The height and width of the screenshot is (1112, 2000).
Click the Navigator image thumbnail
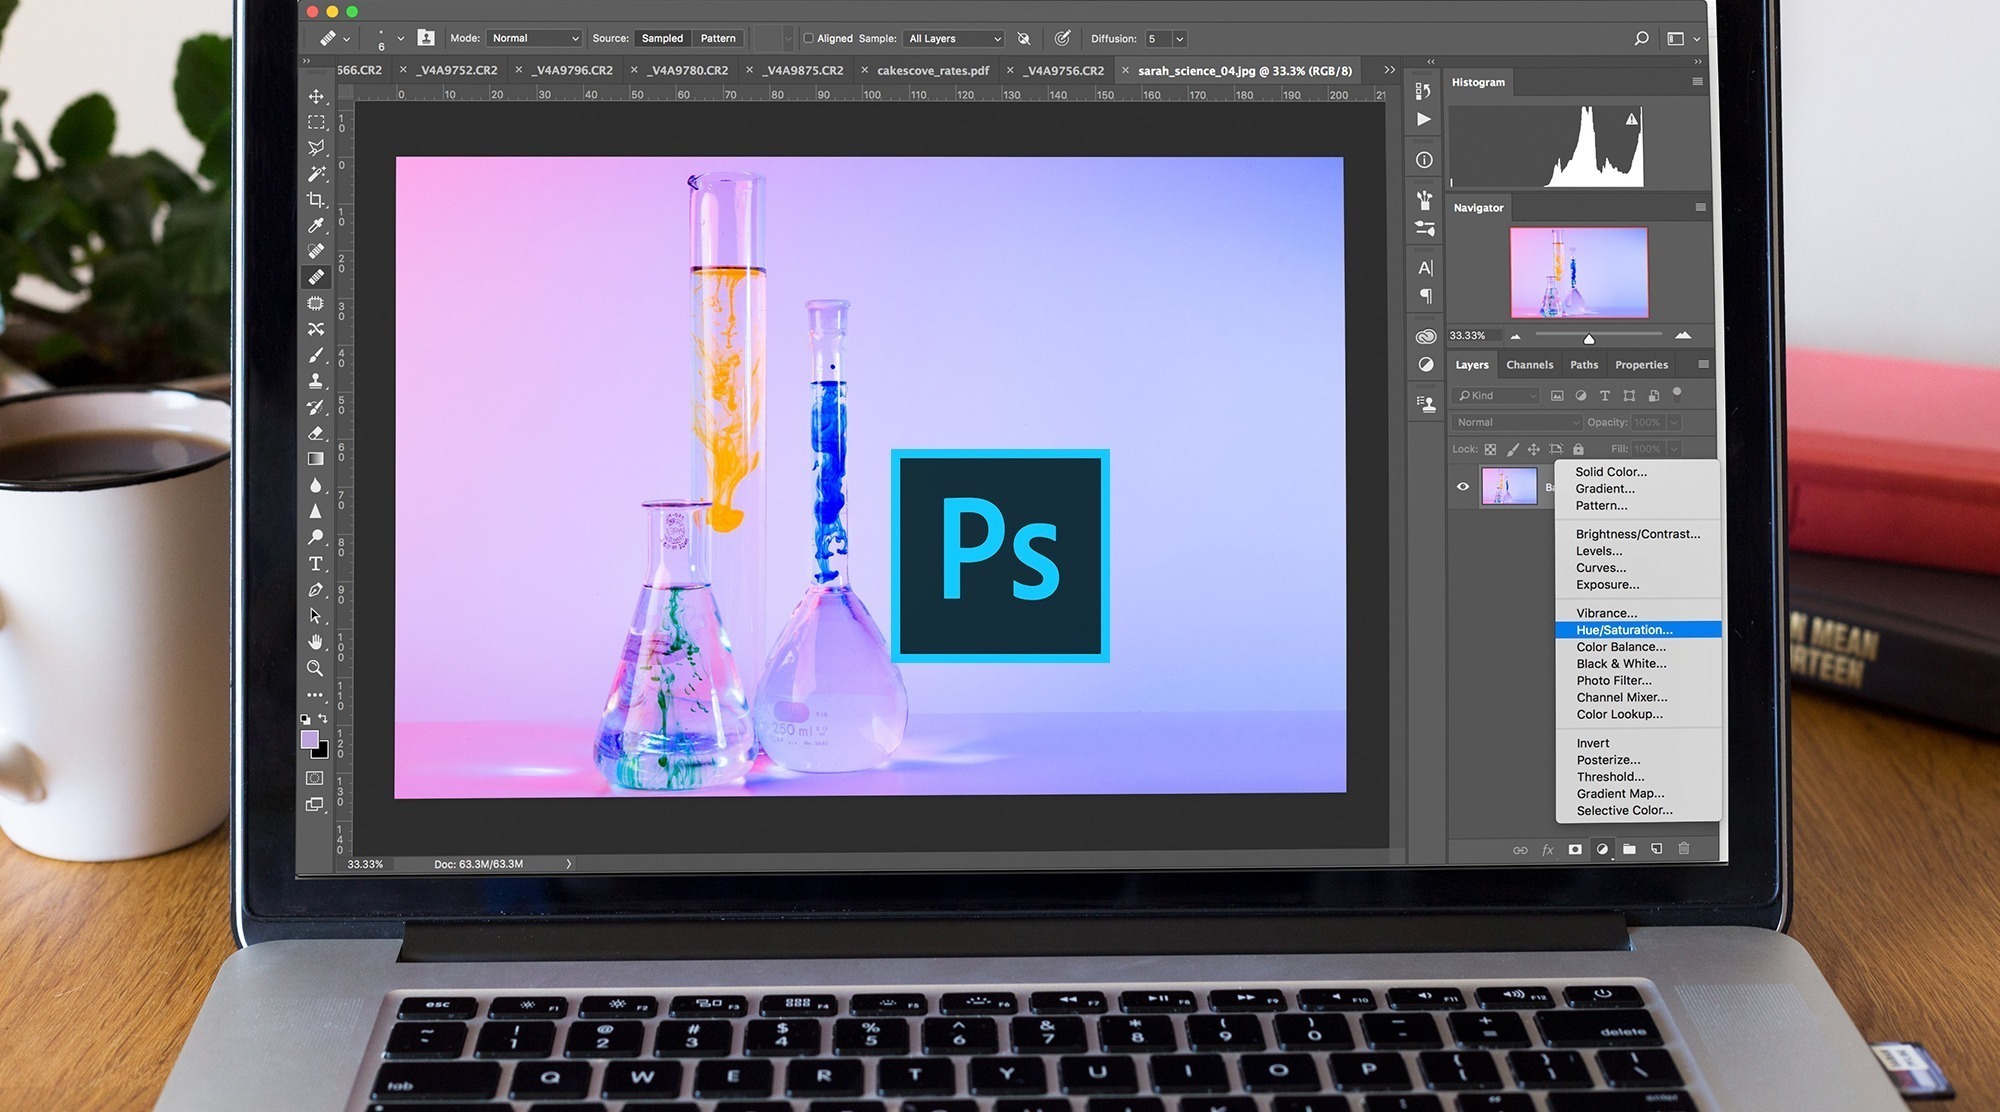(1578, 272)
